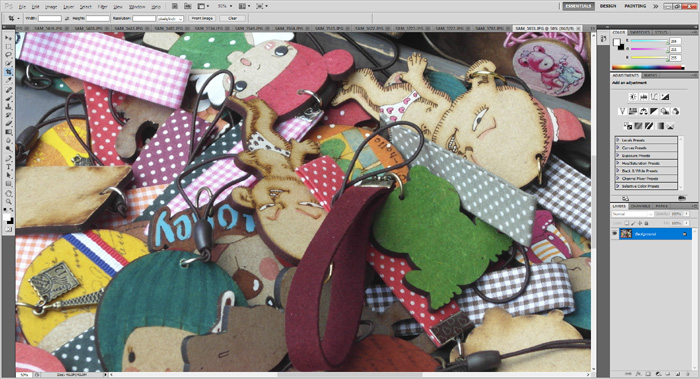The width and height of the screenshot is (700, 379).
Task: Select the Horizontal Type tool
Action: pyautogui.click(x=8, y=167)
